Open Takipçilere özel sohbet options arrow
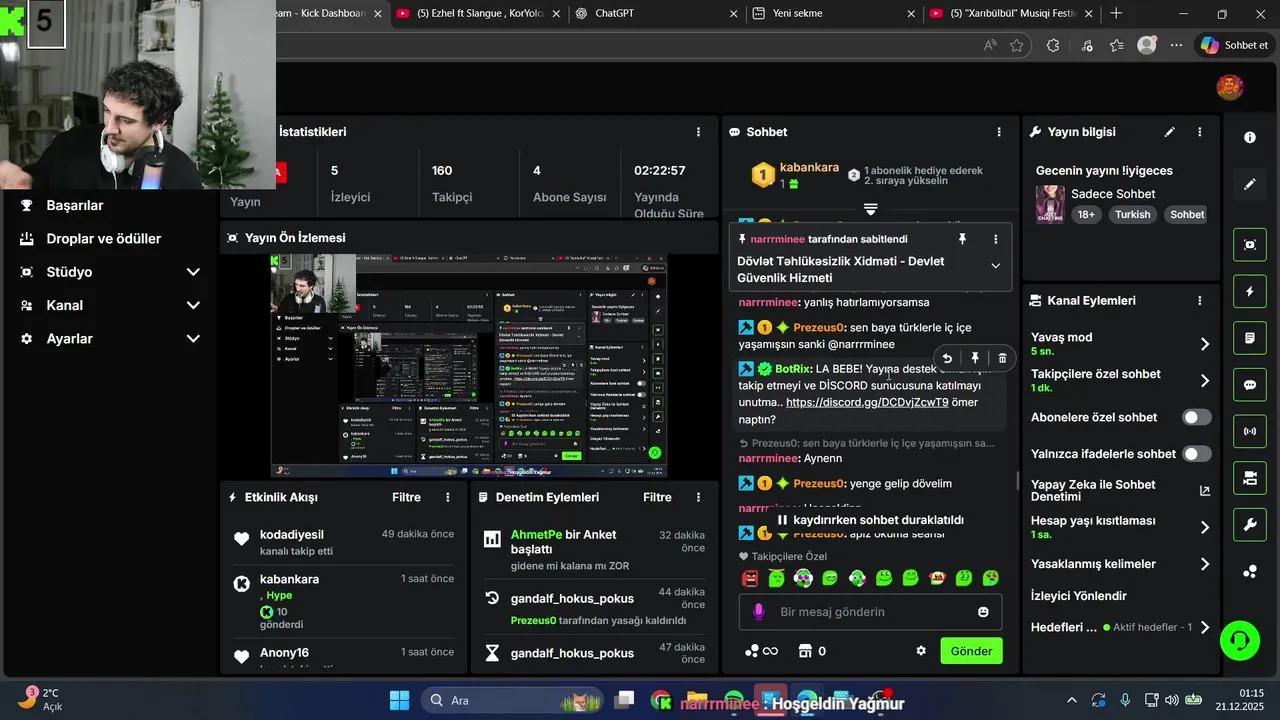The image size is (1280, 720). (x=1204, y=381)
